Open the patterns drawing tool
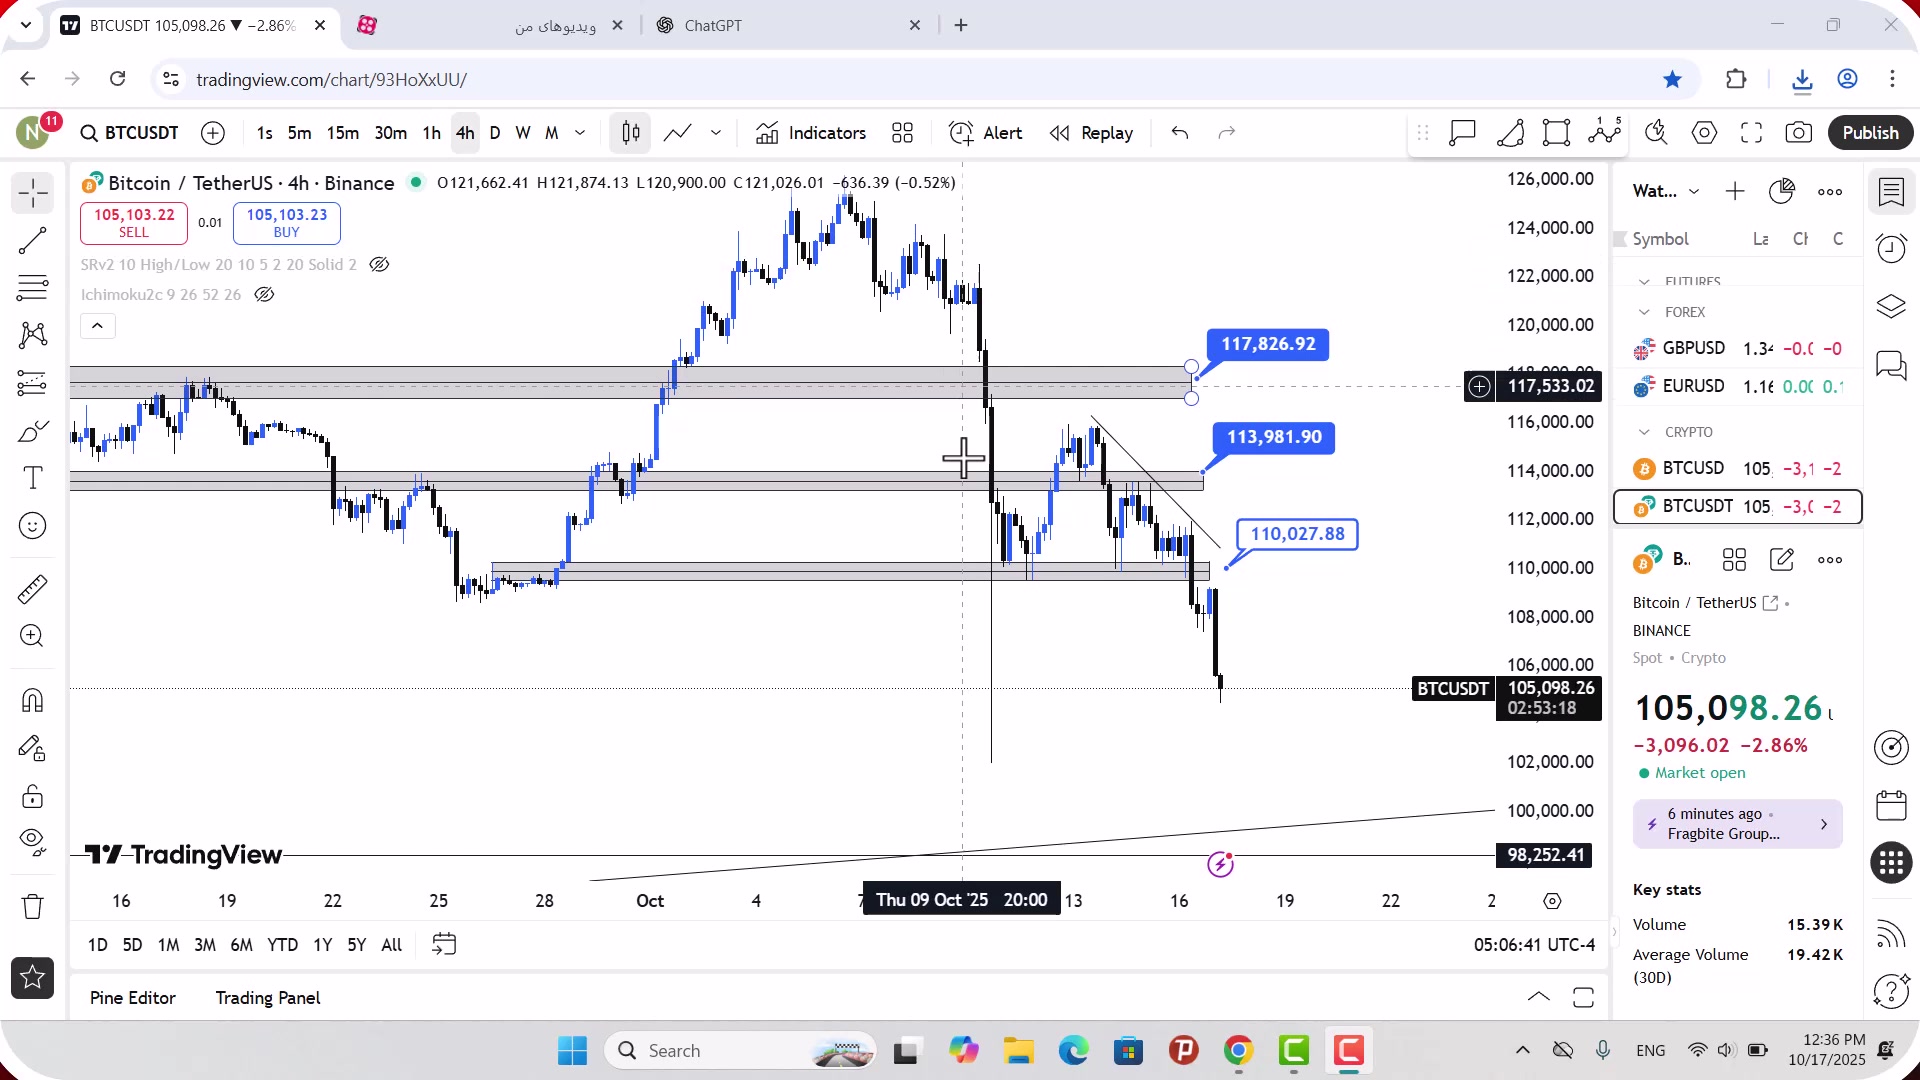The image size is (1920, 1080). click(x=32, y=335)
